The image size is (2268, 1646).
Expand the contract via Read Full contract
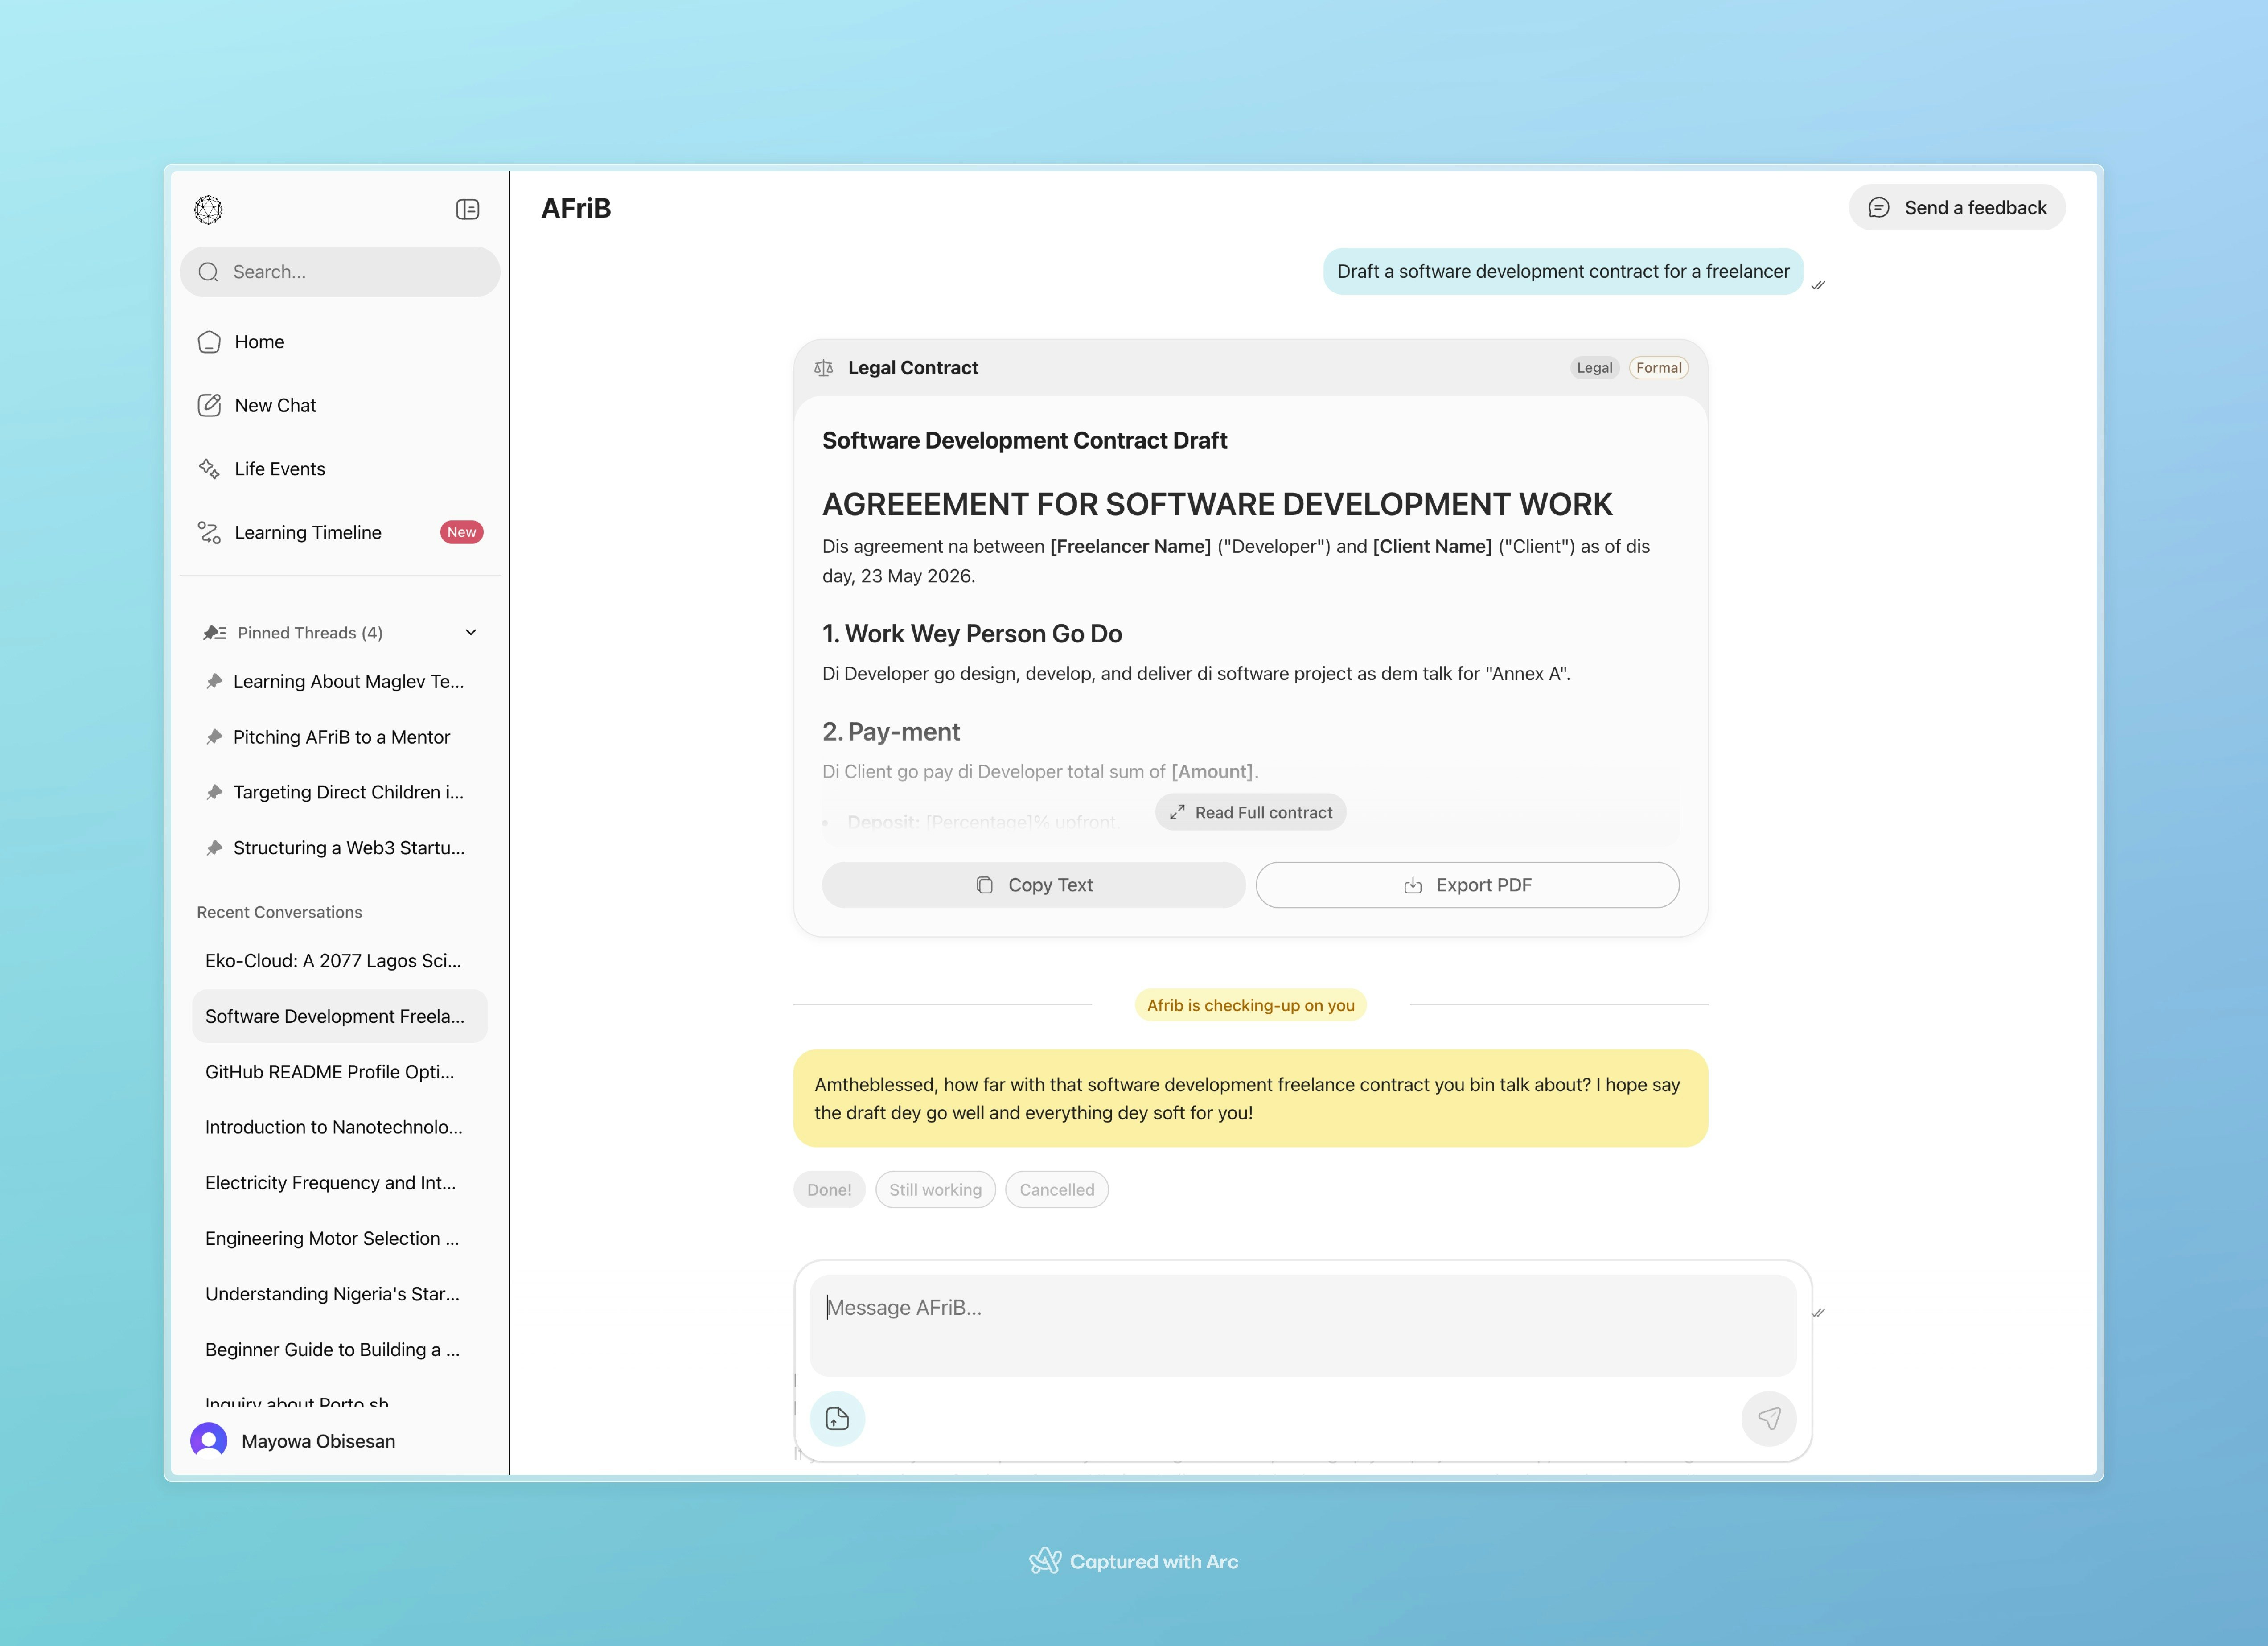tap(1251, 812)
